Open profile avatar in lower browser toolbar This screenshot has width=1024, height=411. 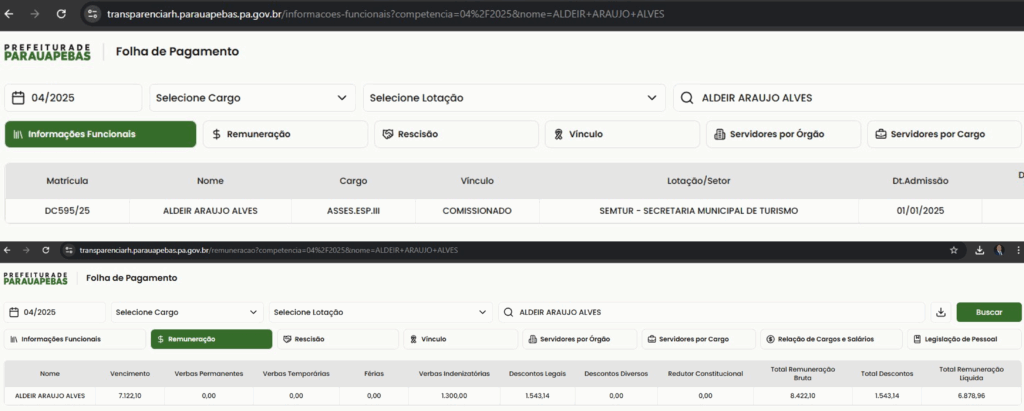click(x=999, y=250)
